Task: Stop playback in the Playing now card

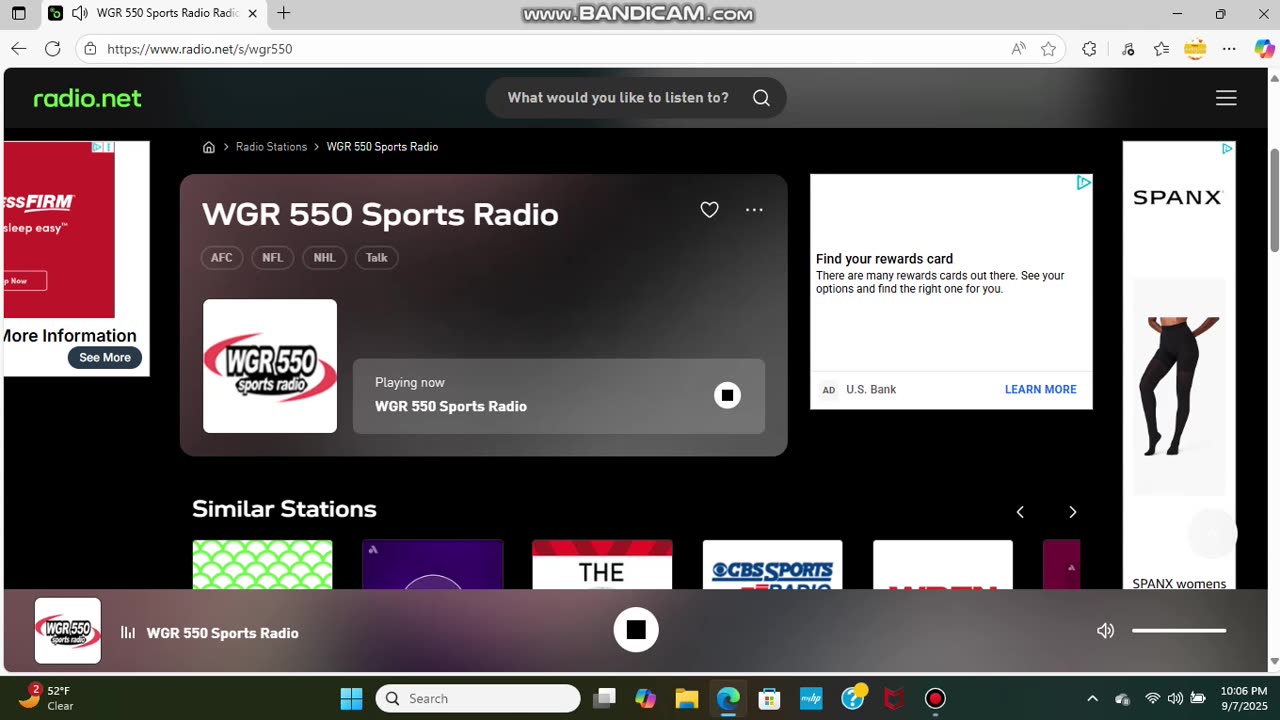Action: point(727,395)
